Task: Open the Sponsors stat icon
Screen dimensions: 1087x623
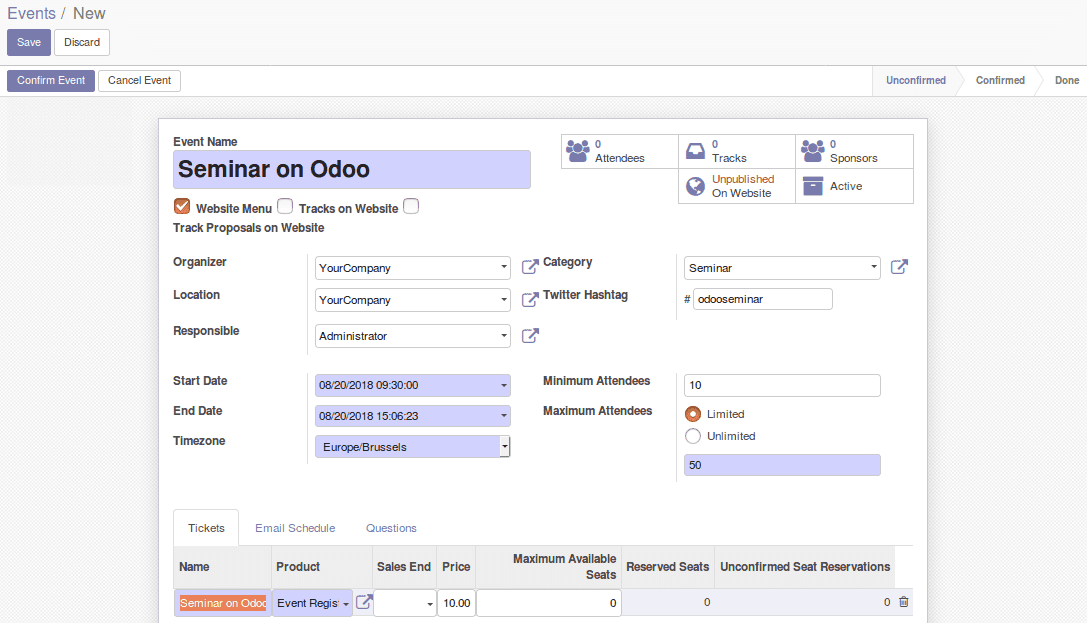Action: click(812, 151)
